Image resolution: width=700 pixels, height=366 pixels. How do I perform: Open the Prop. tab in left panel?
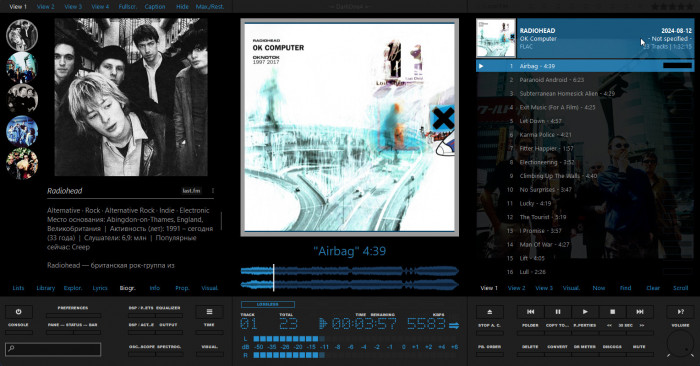pyautogui.click(x=182, y=288)
